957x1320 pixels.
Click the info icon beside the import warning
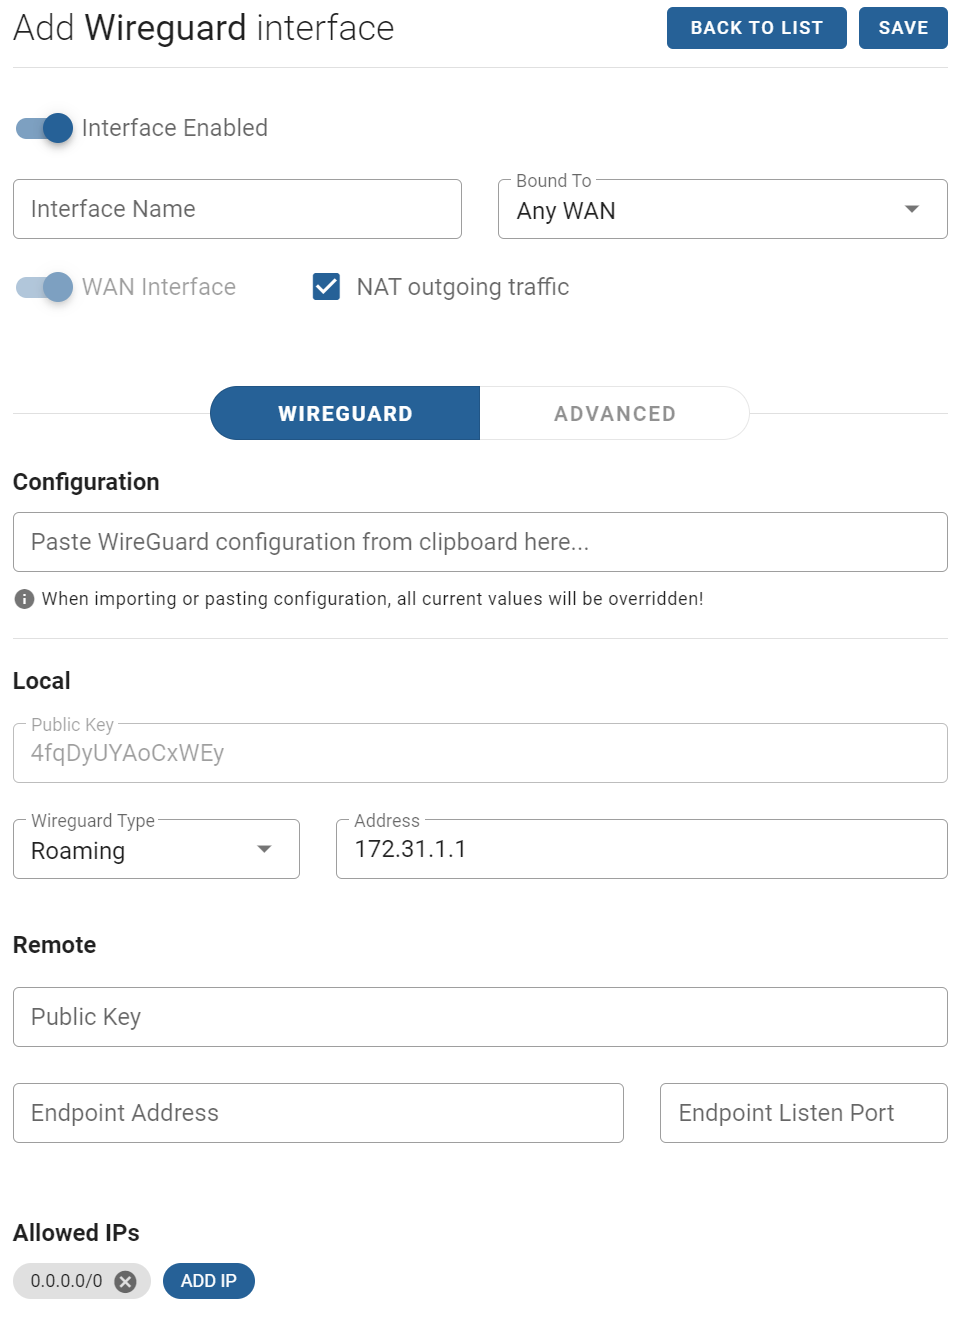pos(25,599)
